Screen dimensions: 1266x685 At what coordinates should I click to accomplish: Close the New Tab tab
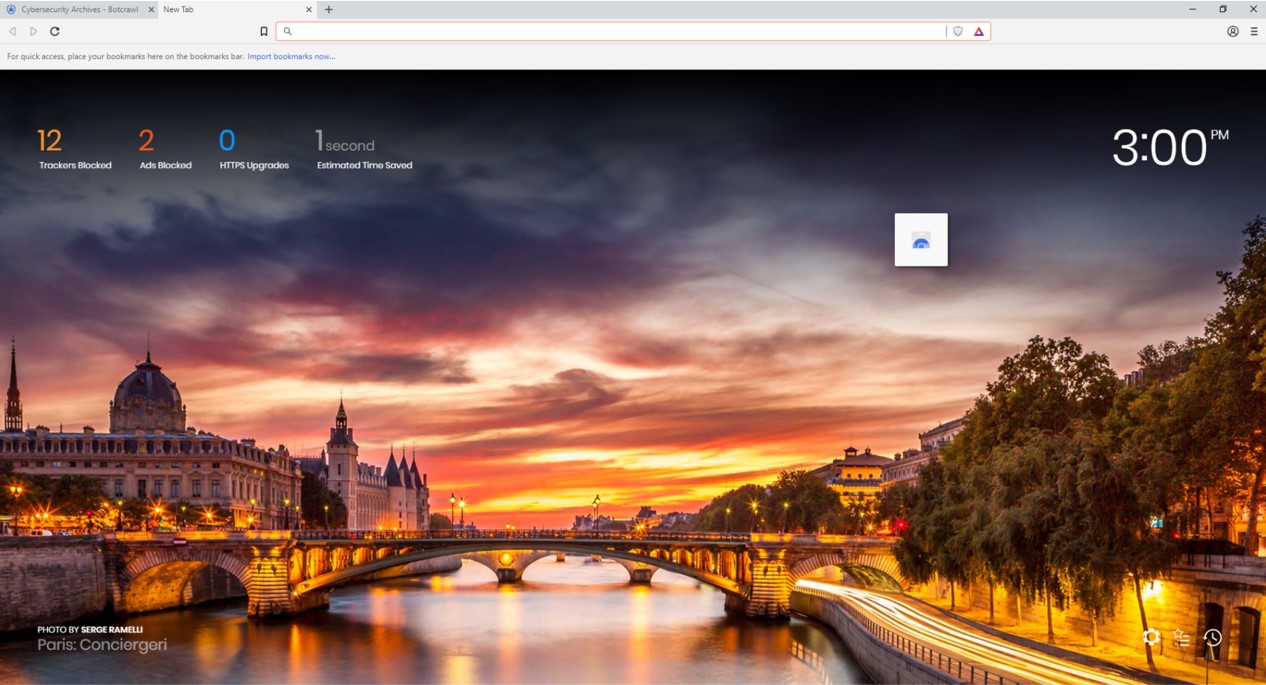click(309, 9)
